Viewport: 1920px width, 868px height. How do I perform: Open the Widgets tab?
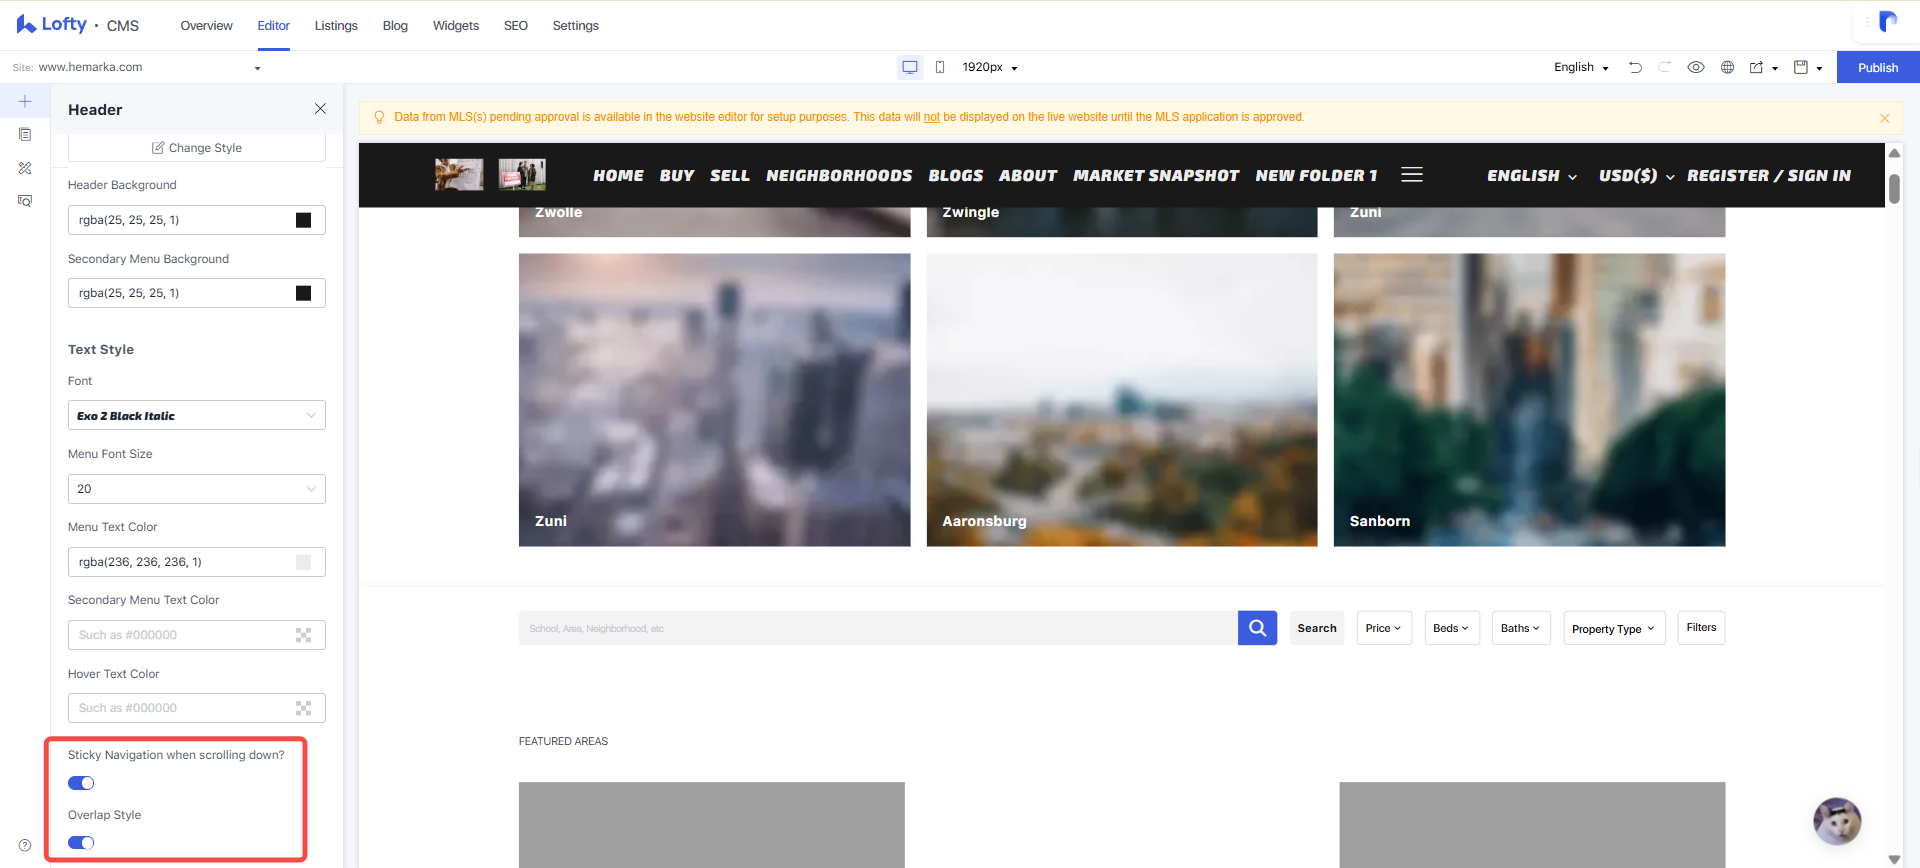pos(456,25)
